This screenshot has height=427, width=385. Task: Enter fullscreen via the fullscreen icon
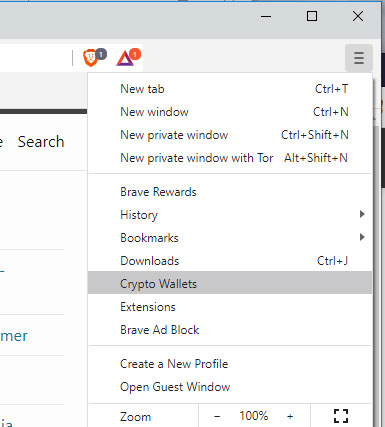click(341, 416)
